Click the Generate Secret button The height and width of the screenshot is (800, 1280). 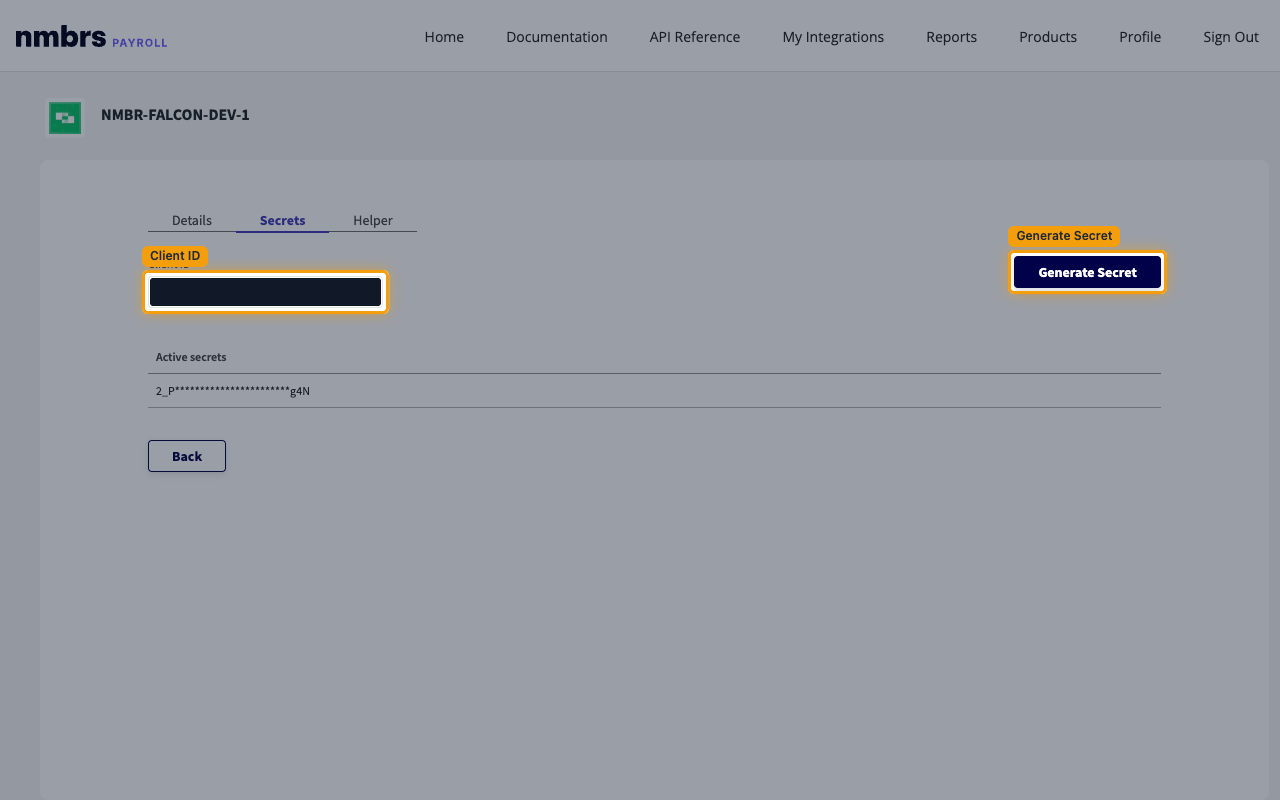coord(1088,272)
